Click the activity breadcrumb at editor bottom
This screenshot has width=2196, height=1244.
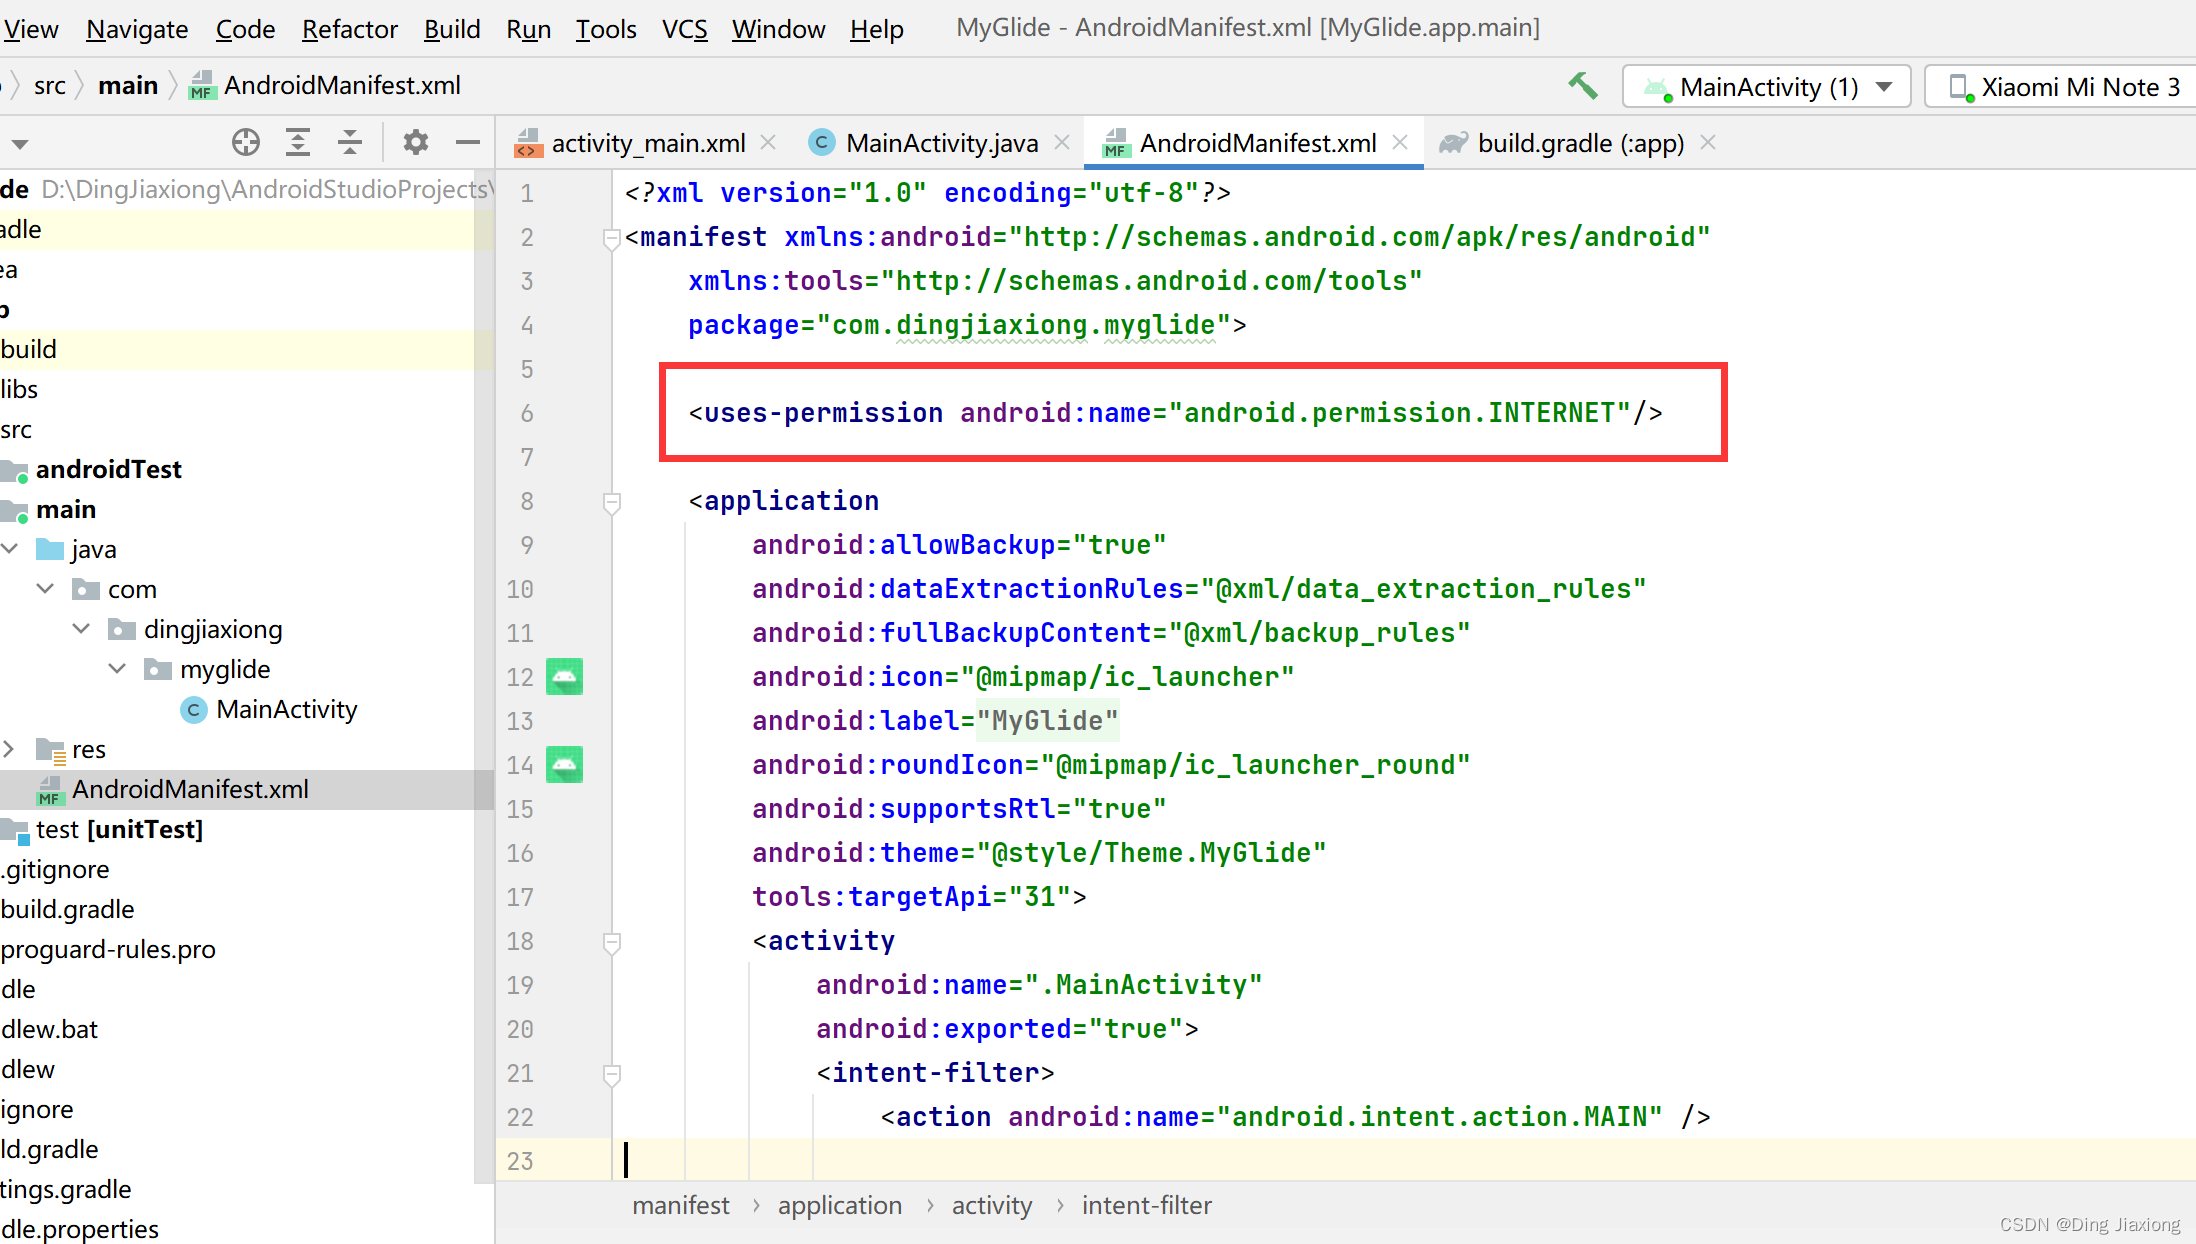pos(992,1206)
